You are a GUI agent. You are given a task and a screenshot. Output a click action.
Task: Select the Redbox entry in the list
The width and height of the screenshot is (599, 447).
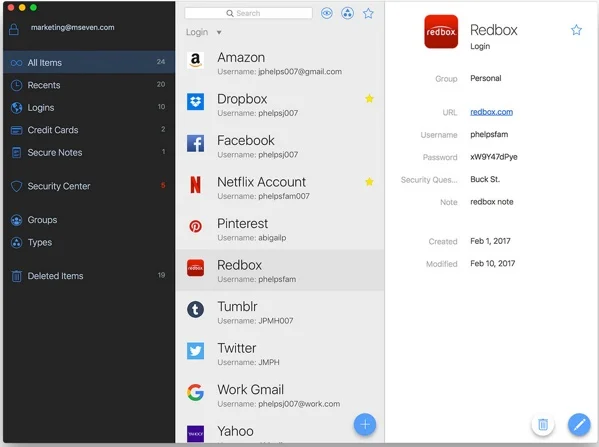tap(280, 270)
